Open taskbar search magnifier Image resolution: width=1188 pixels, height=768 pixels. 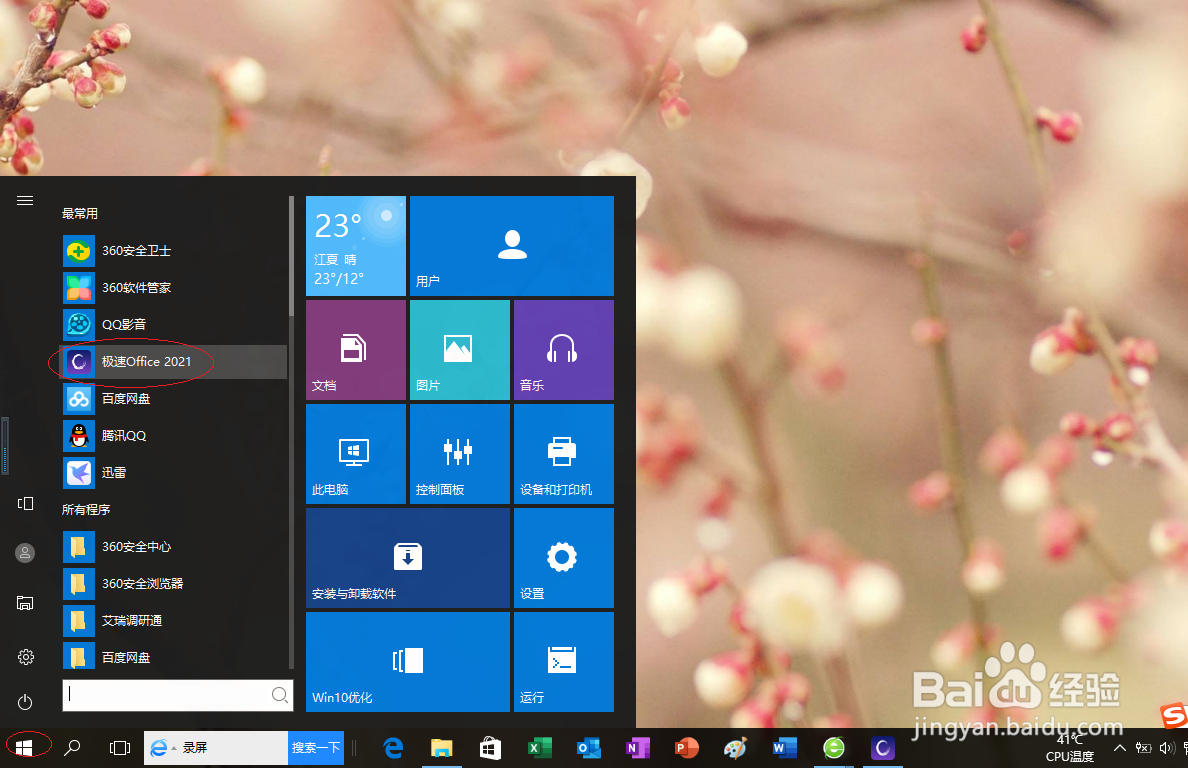[72, 748]
